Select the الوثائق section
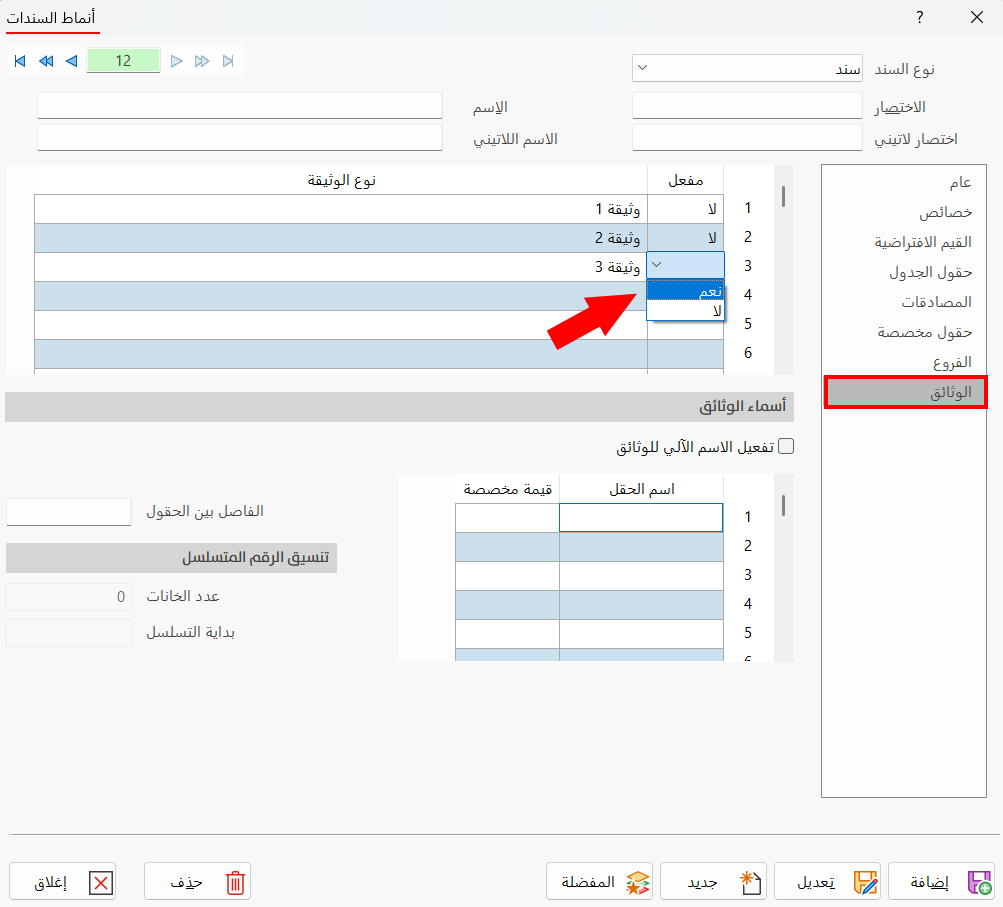Image resolution: width=1003 pixels, height=907 pixels. pos(906,392)
